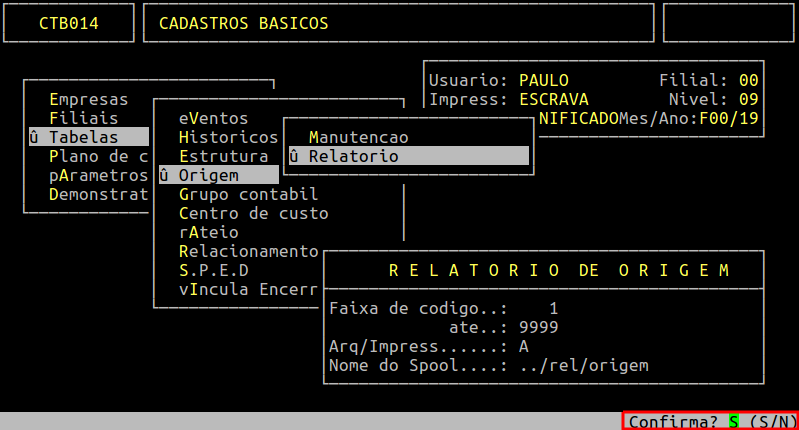Open the Centro de custo entry
This screenshot has width=799, height=430.
[x=253, y=213]
